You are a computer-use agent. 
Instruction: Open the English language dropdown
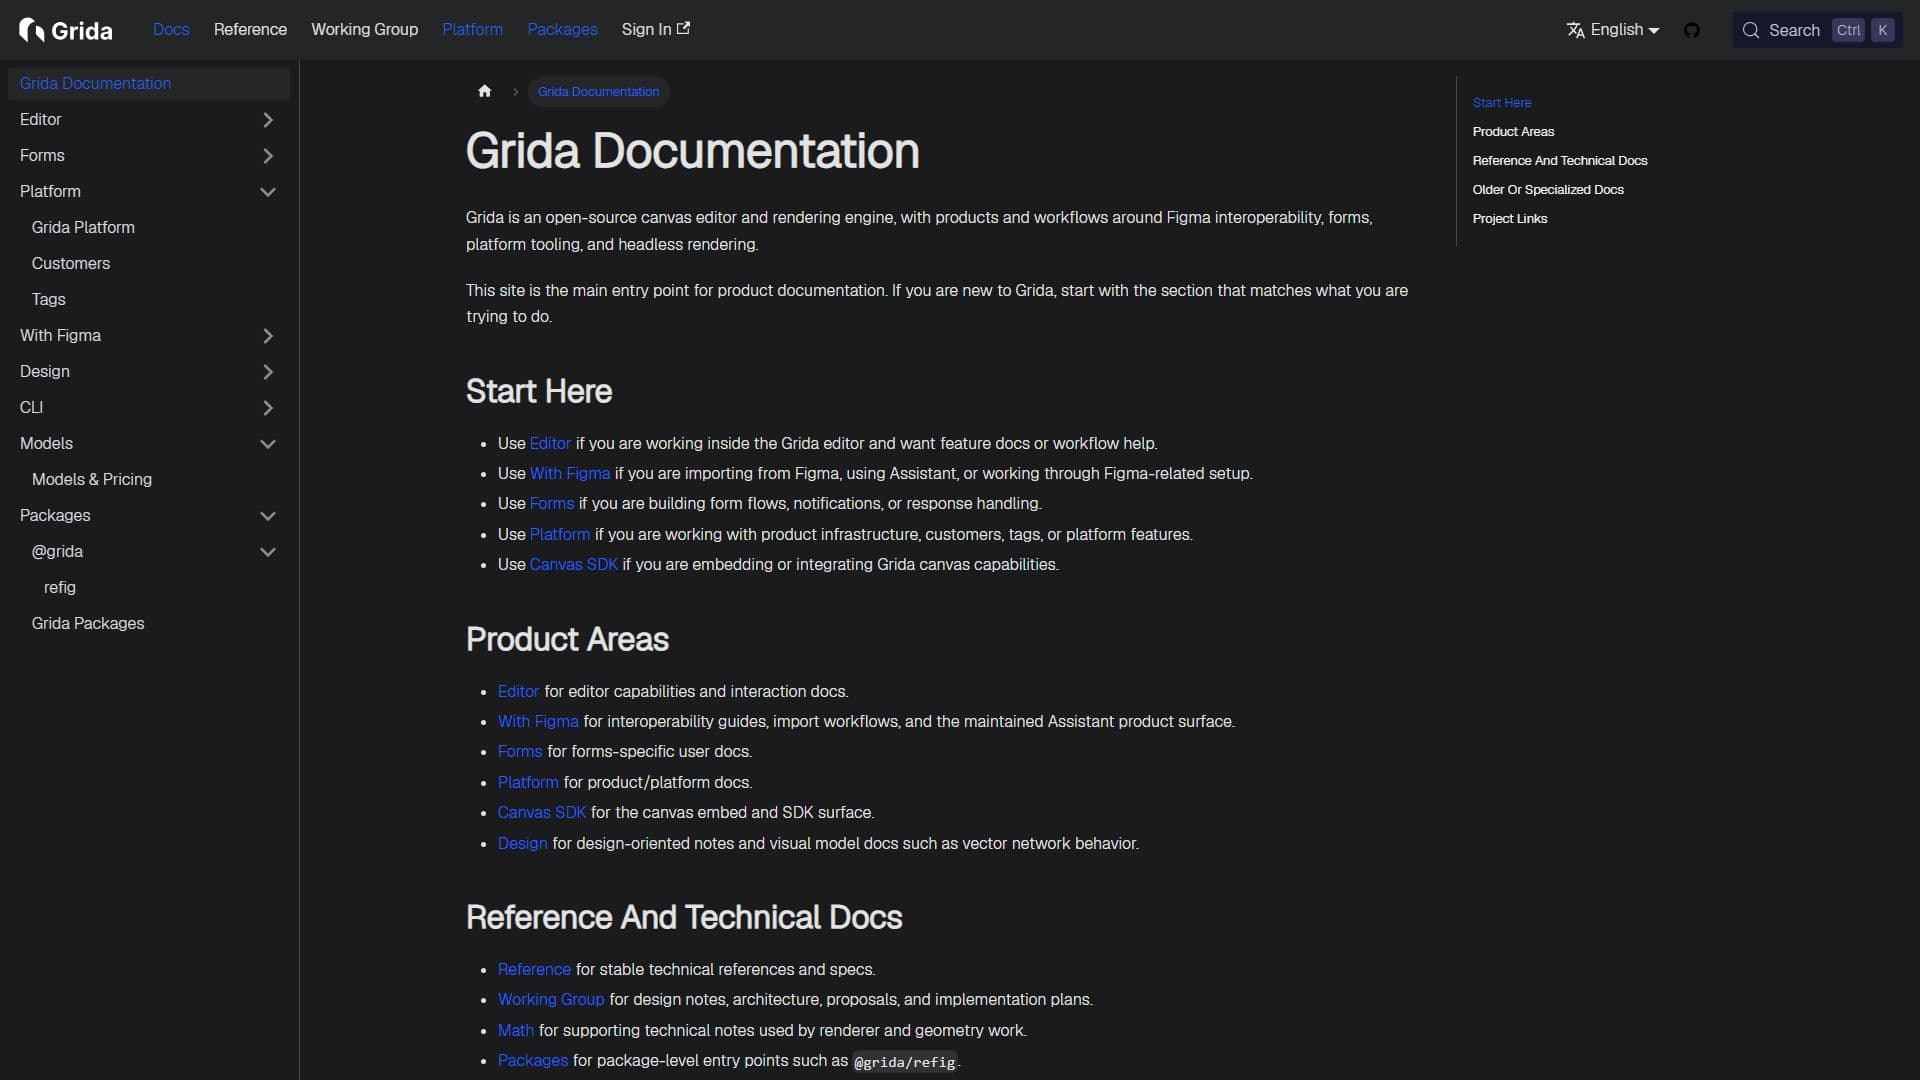coord(1613,30)
